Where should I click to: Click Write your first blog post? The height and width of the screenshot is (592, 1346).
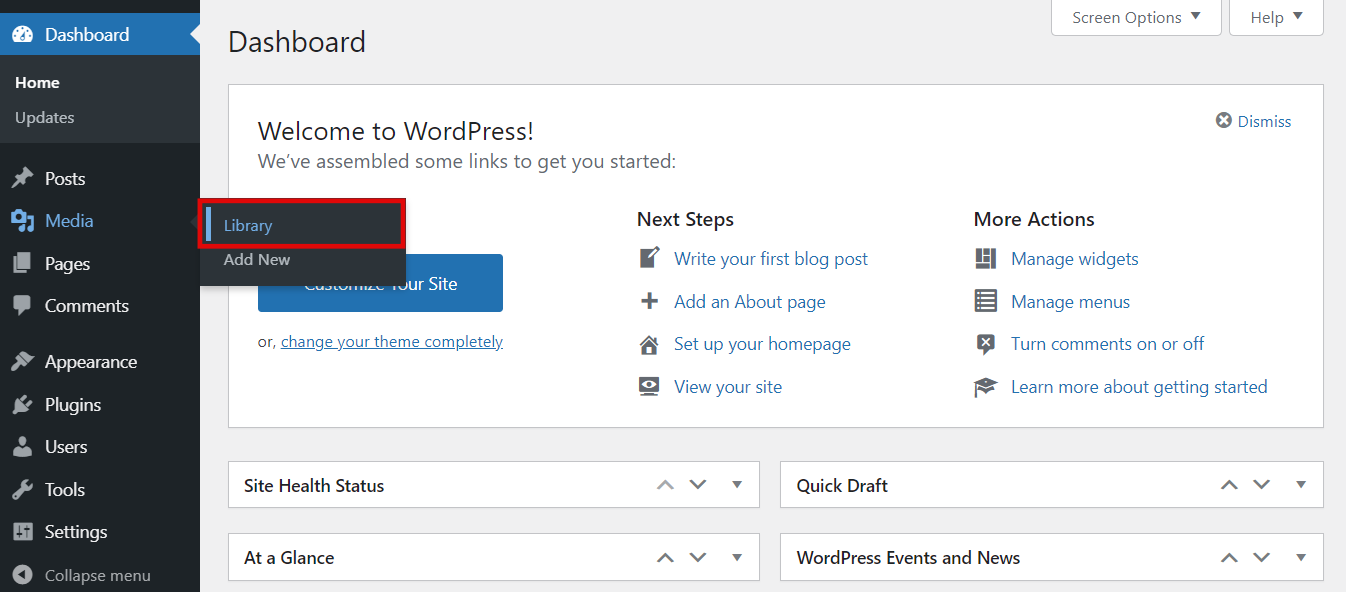(771, 258)
